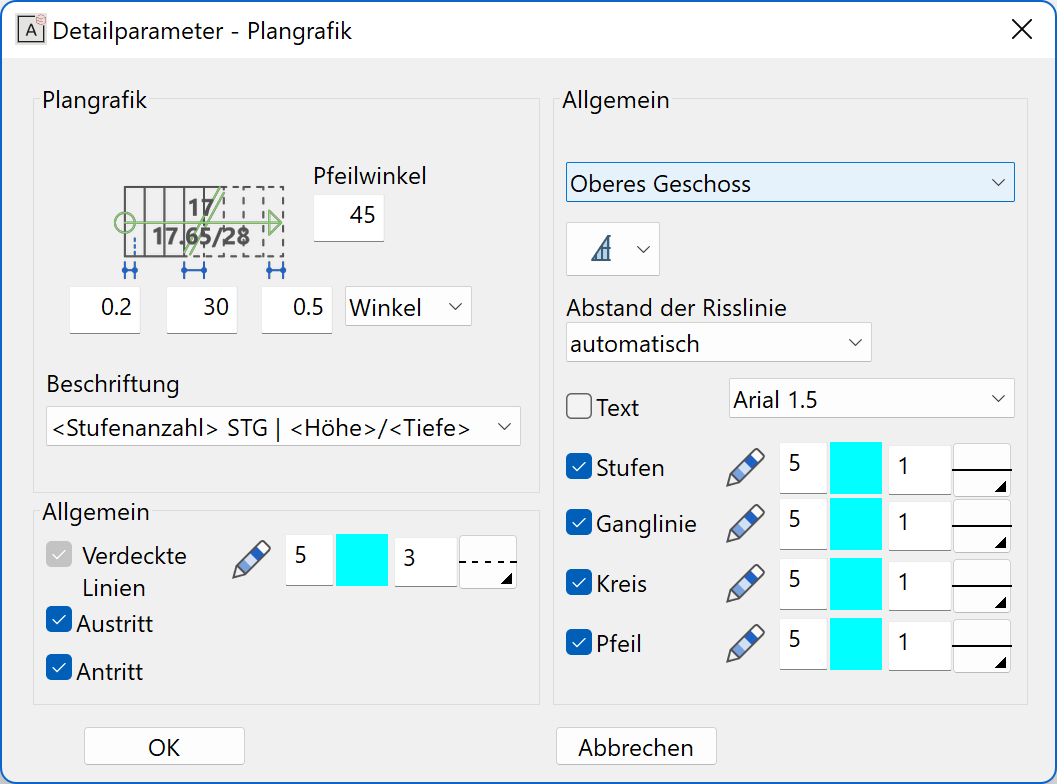Screen dimensions: 1057x784
Task: Click the cyan color swatch for Kreis
Action: tap(856, 583)
